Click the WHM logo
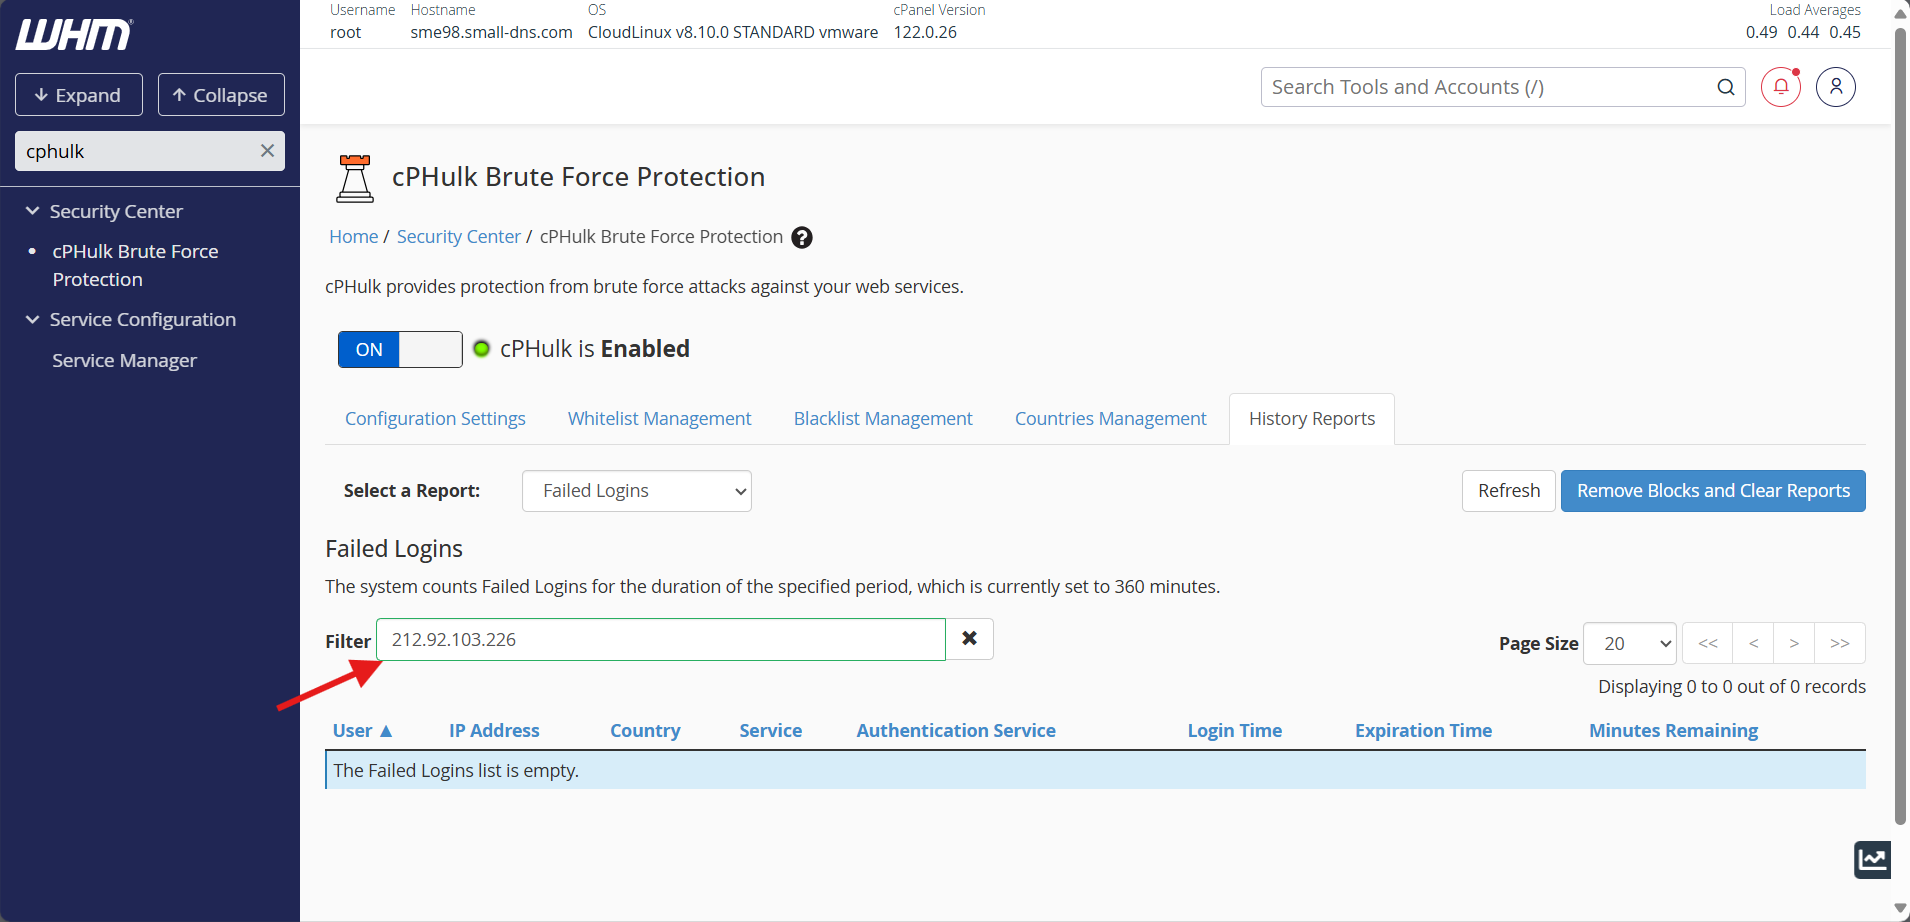 tap(74, 34)
